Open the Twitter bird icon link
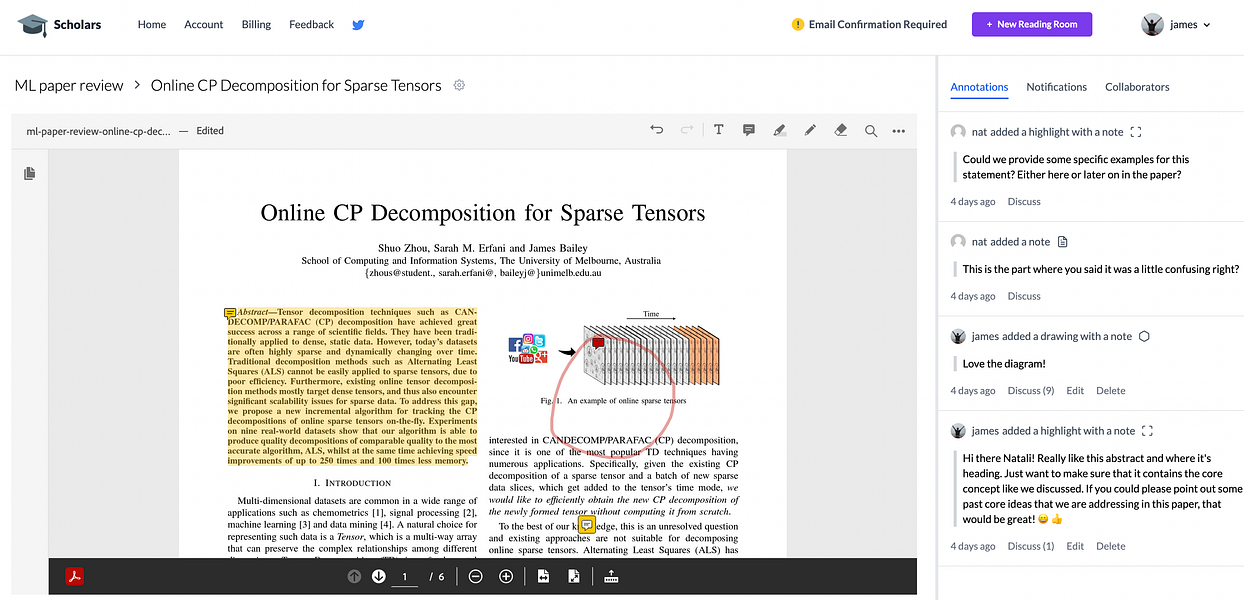Screen dimensions: 1244x600 [x=358, y=25]
